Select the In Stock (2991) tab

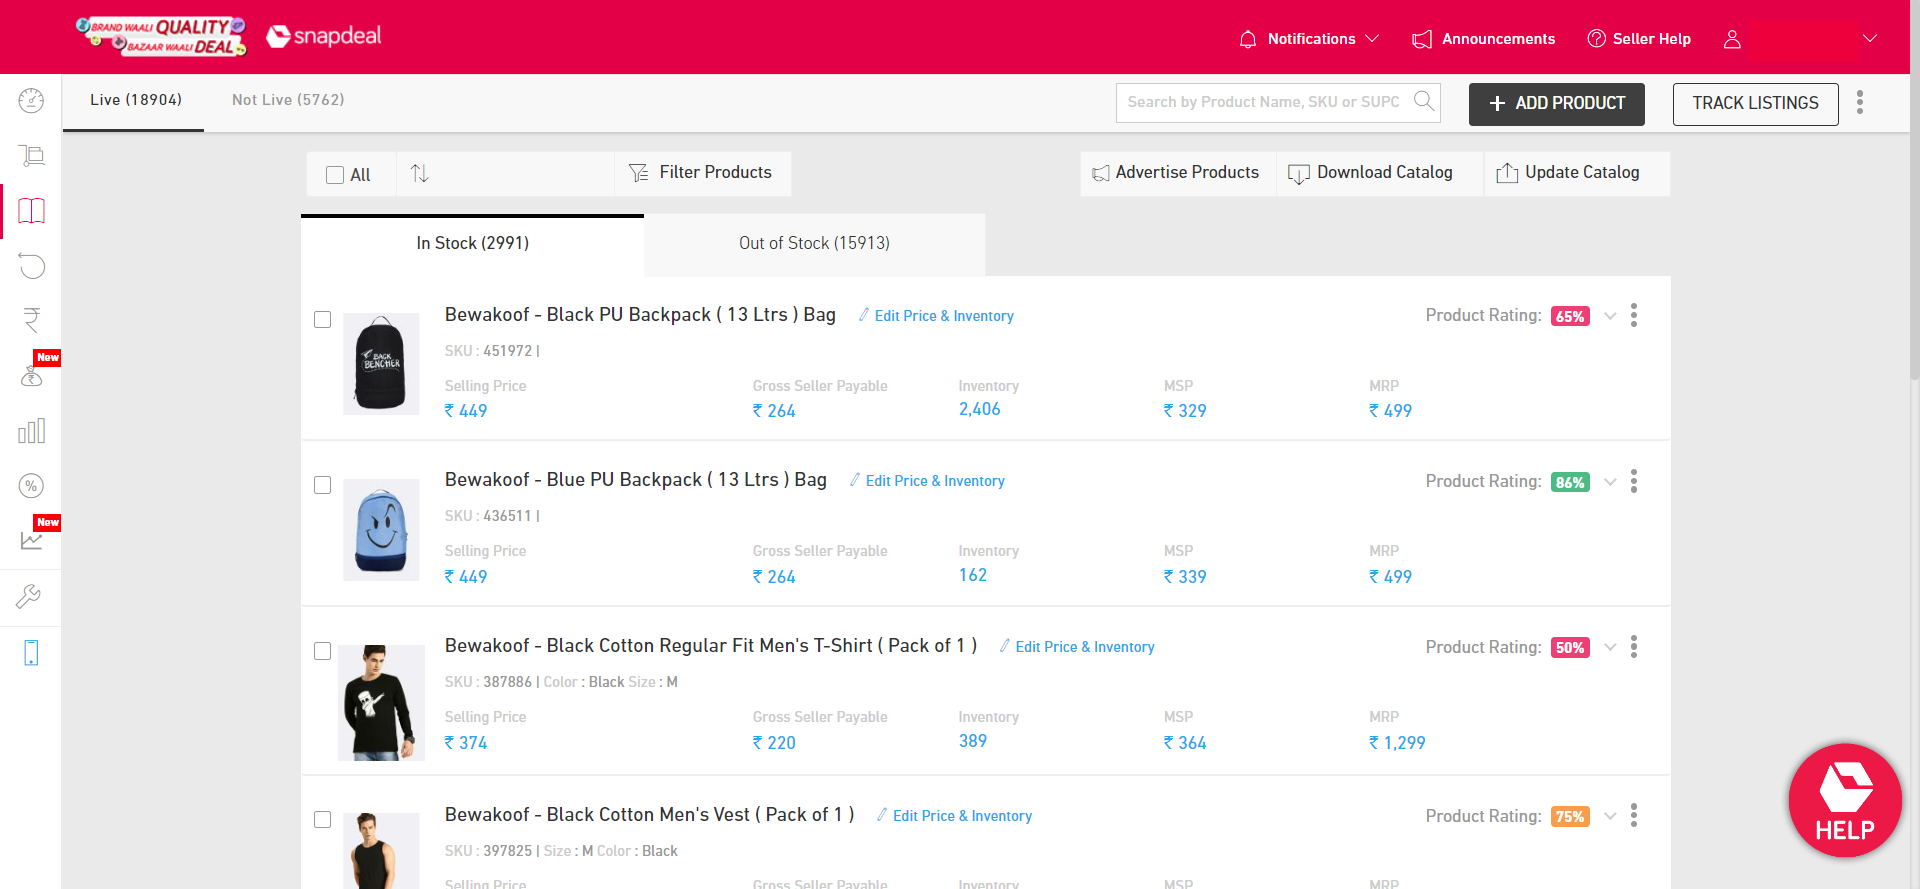(x=472, y=243)
